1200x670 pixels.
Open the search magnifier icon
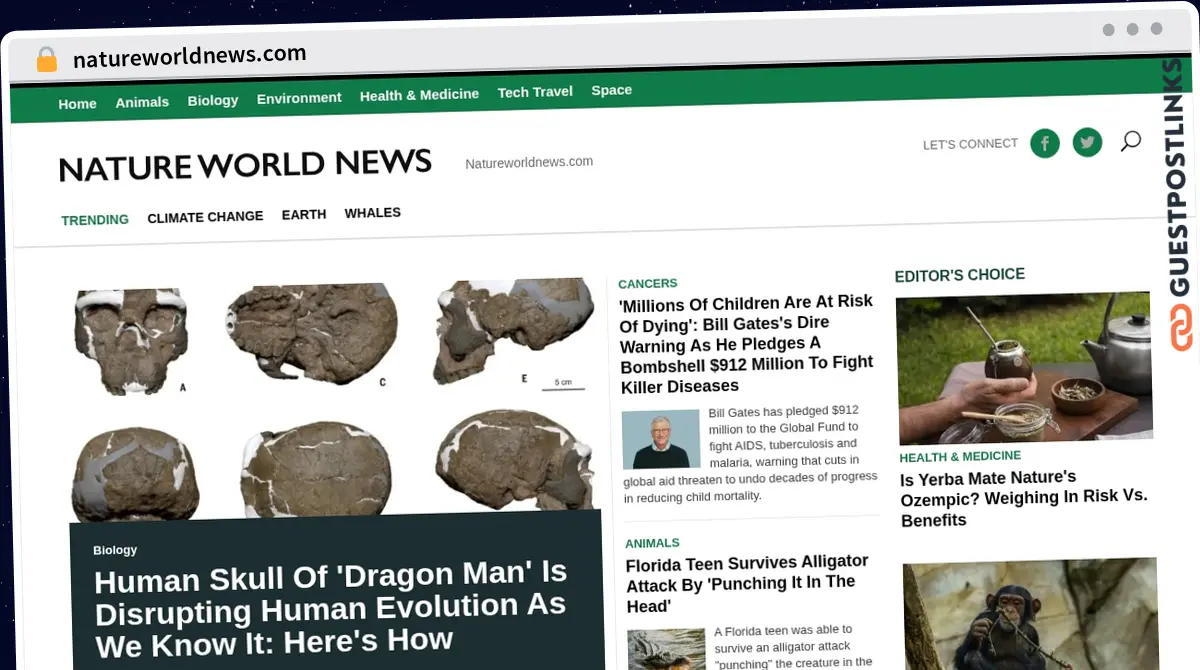[x=1130, y=141]
